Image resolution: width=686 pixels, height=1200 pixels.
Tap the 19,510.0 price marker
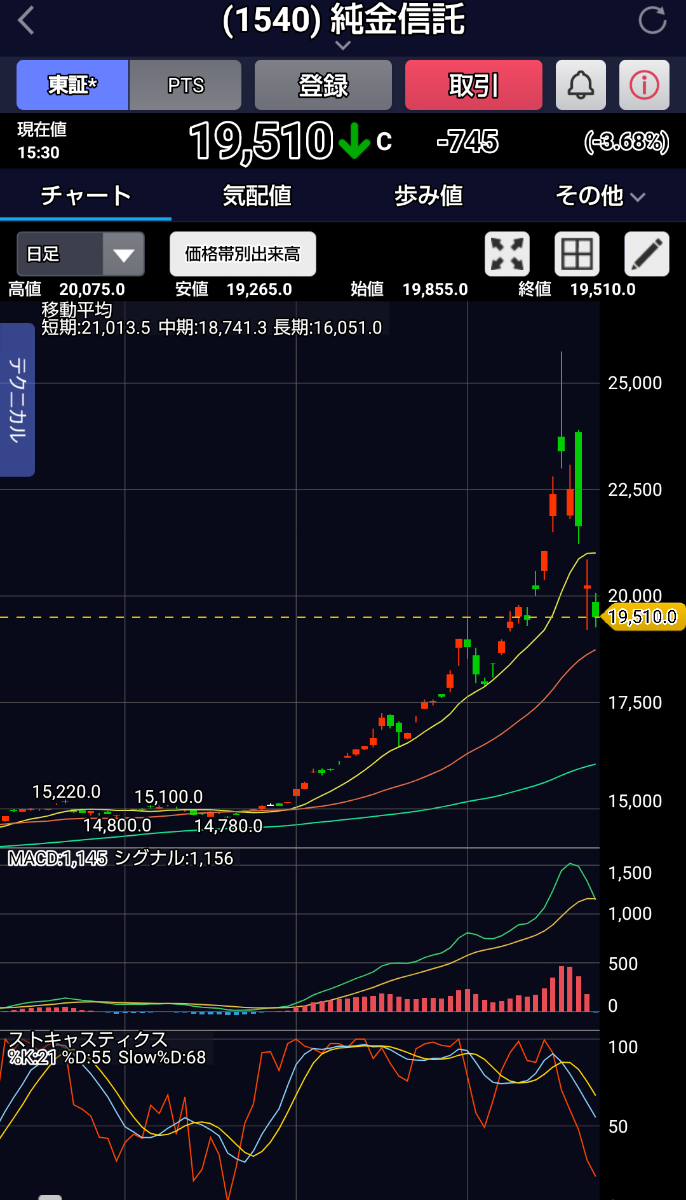tap(645, 617)
